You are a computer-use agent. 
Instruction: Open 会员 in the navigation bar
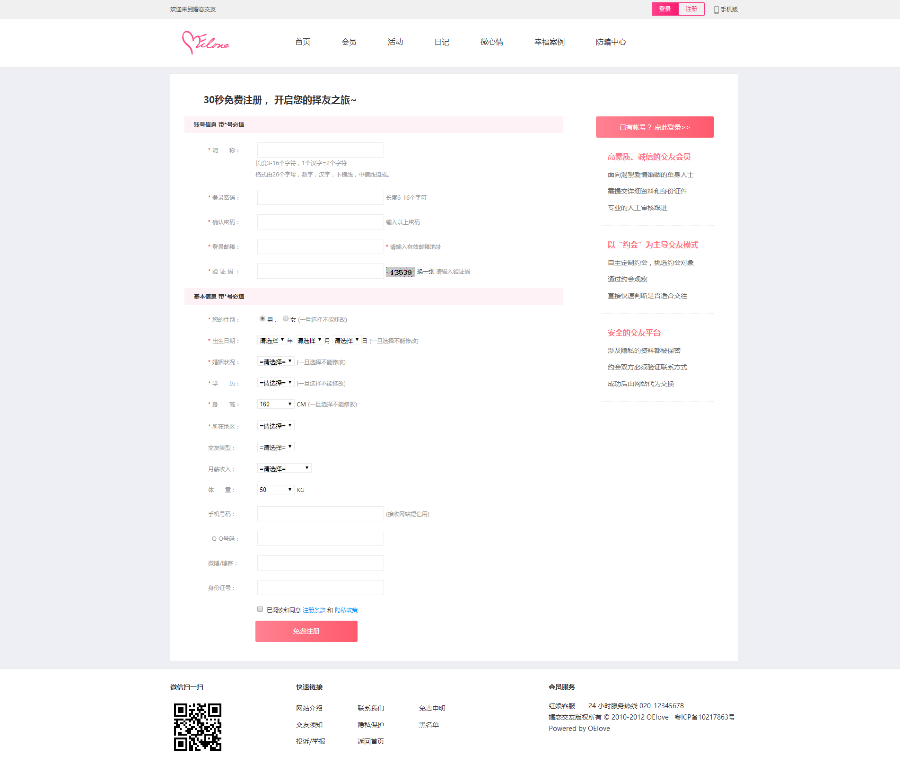pos(349,42)
